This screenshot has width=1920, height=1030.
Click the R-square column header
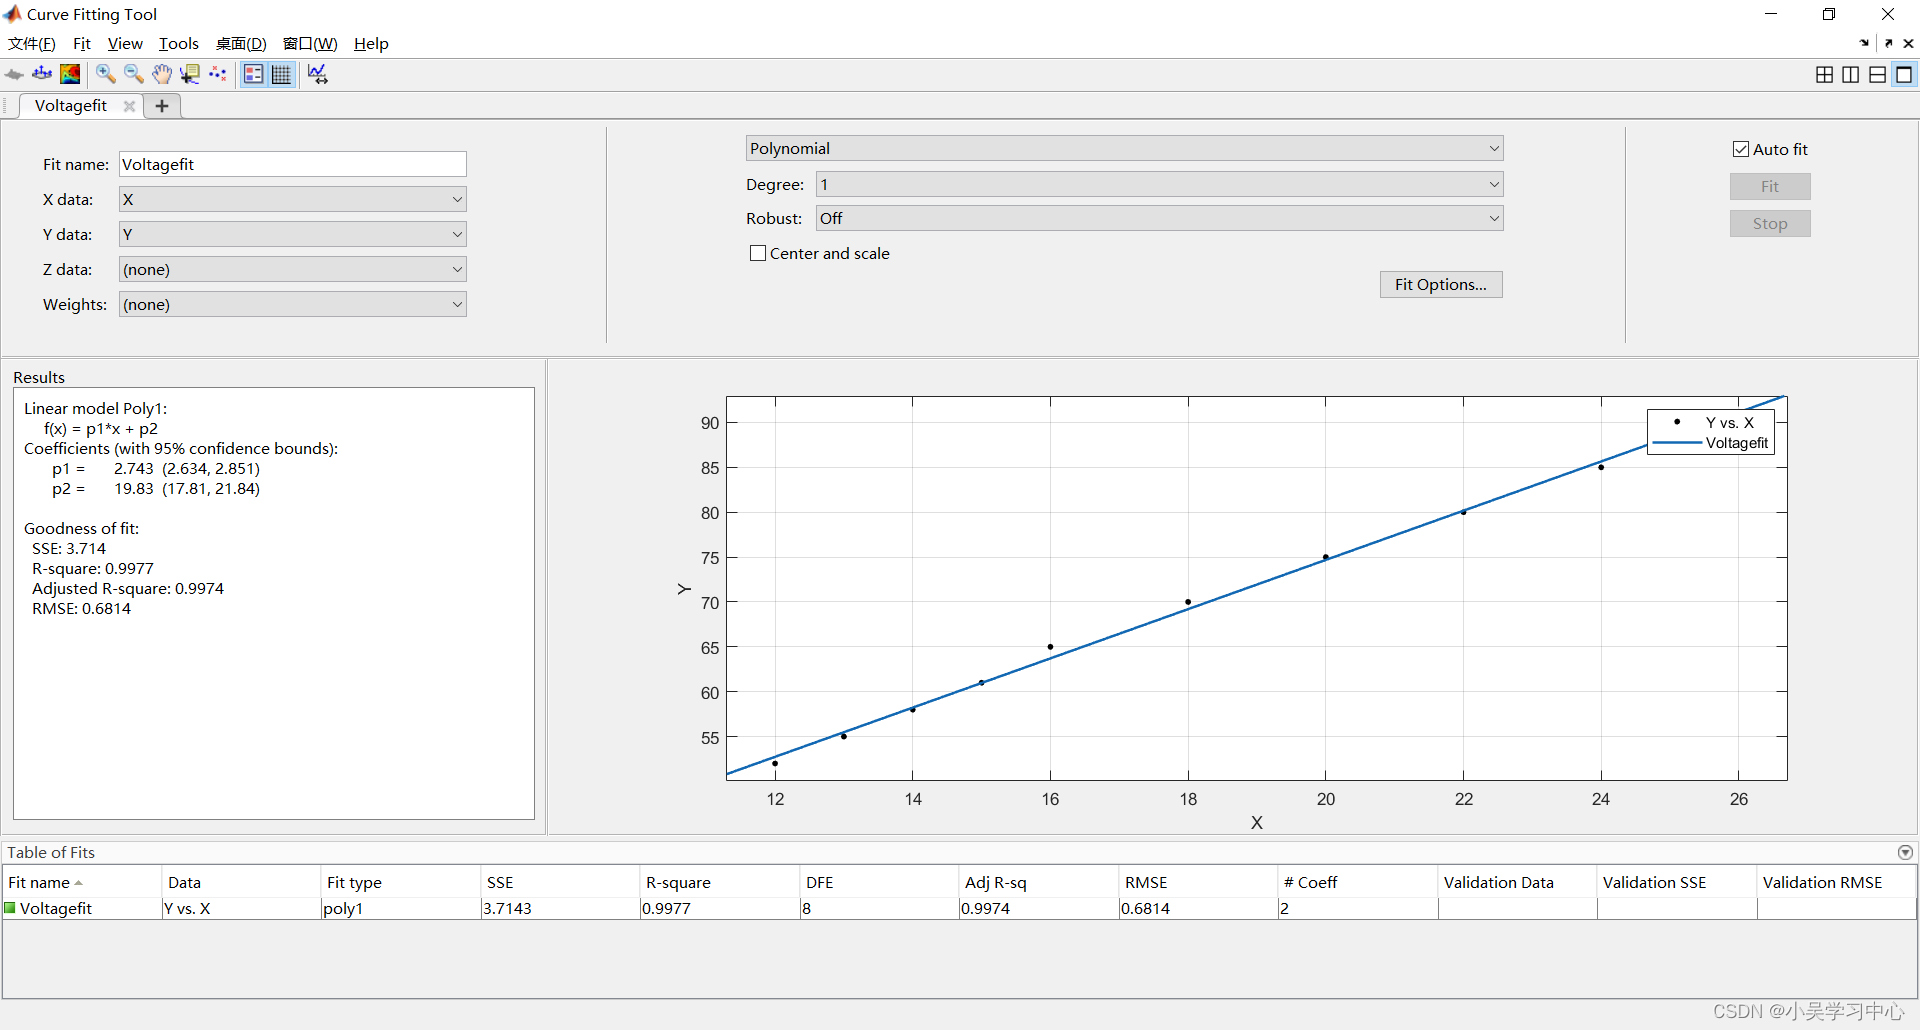click(x=719, y=882)
